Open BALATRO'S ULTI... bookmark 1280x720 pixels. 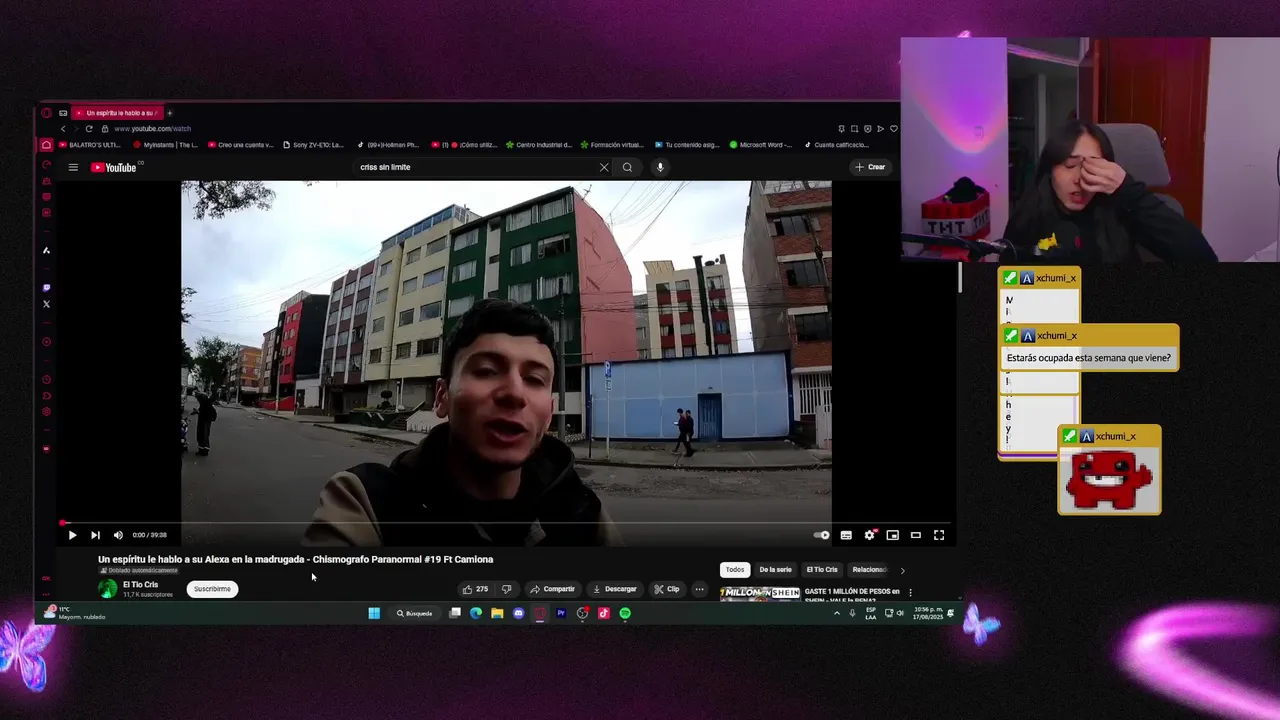coord(90,145)
